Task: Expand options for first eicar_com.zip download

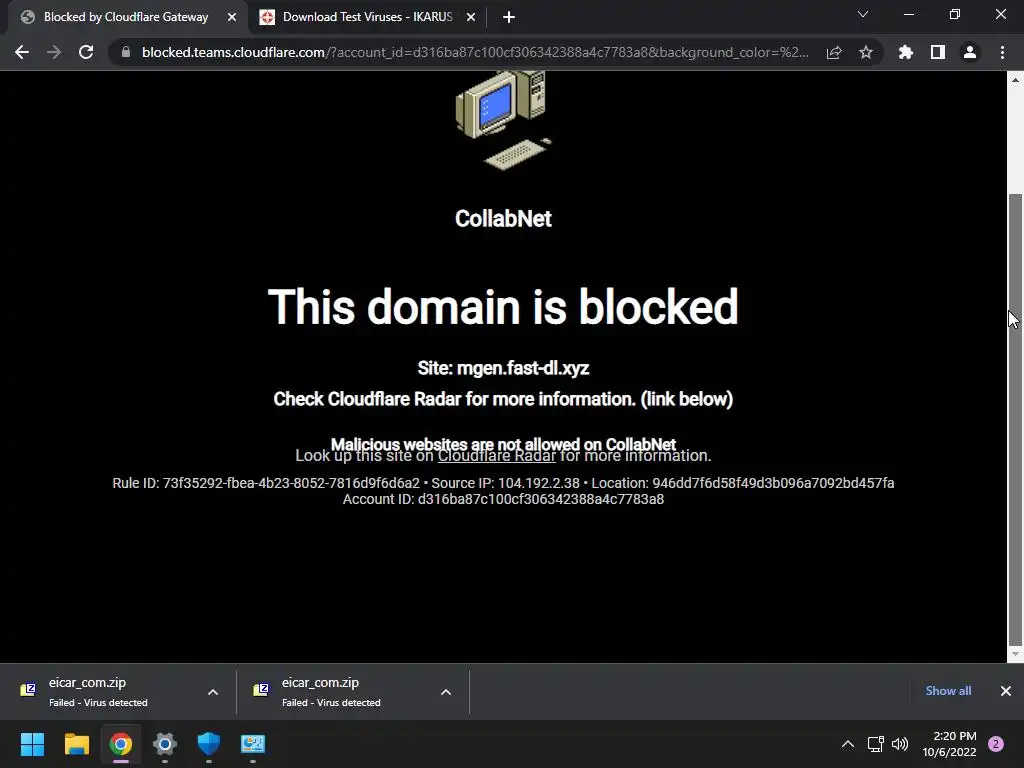Action: [213, 692]
